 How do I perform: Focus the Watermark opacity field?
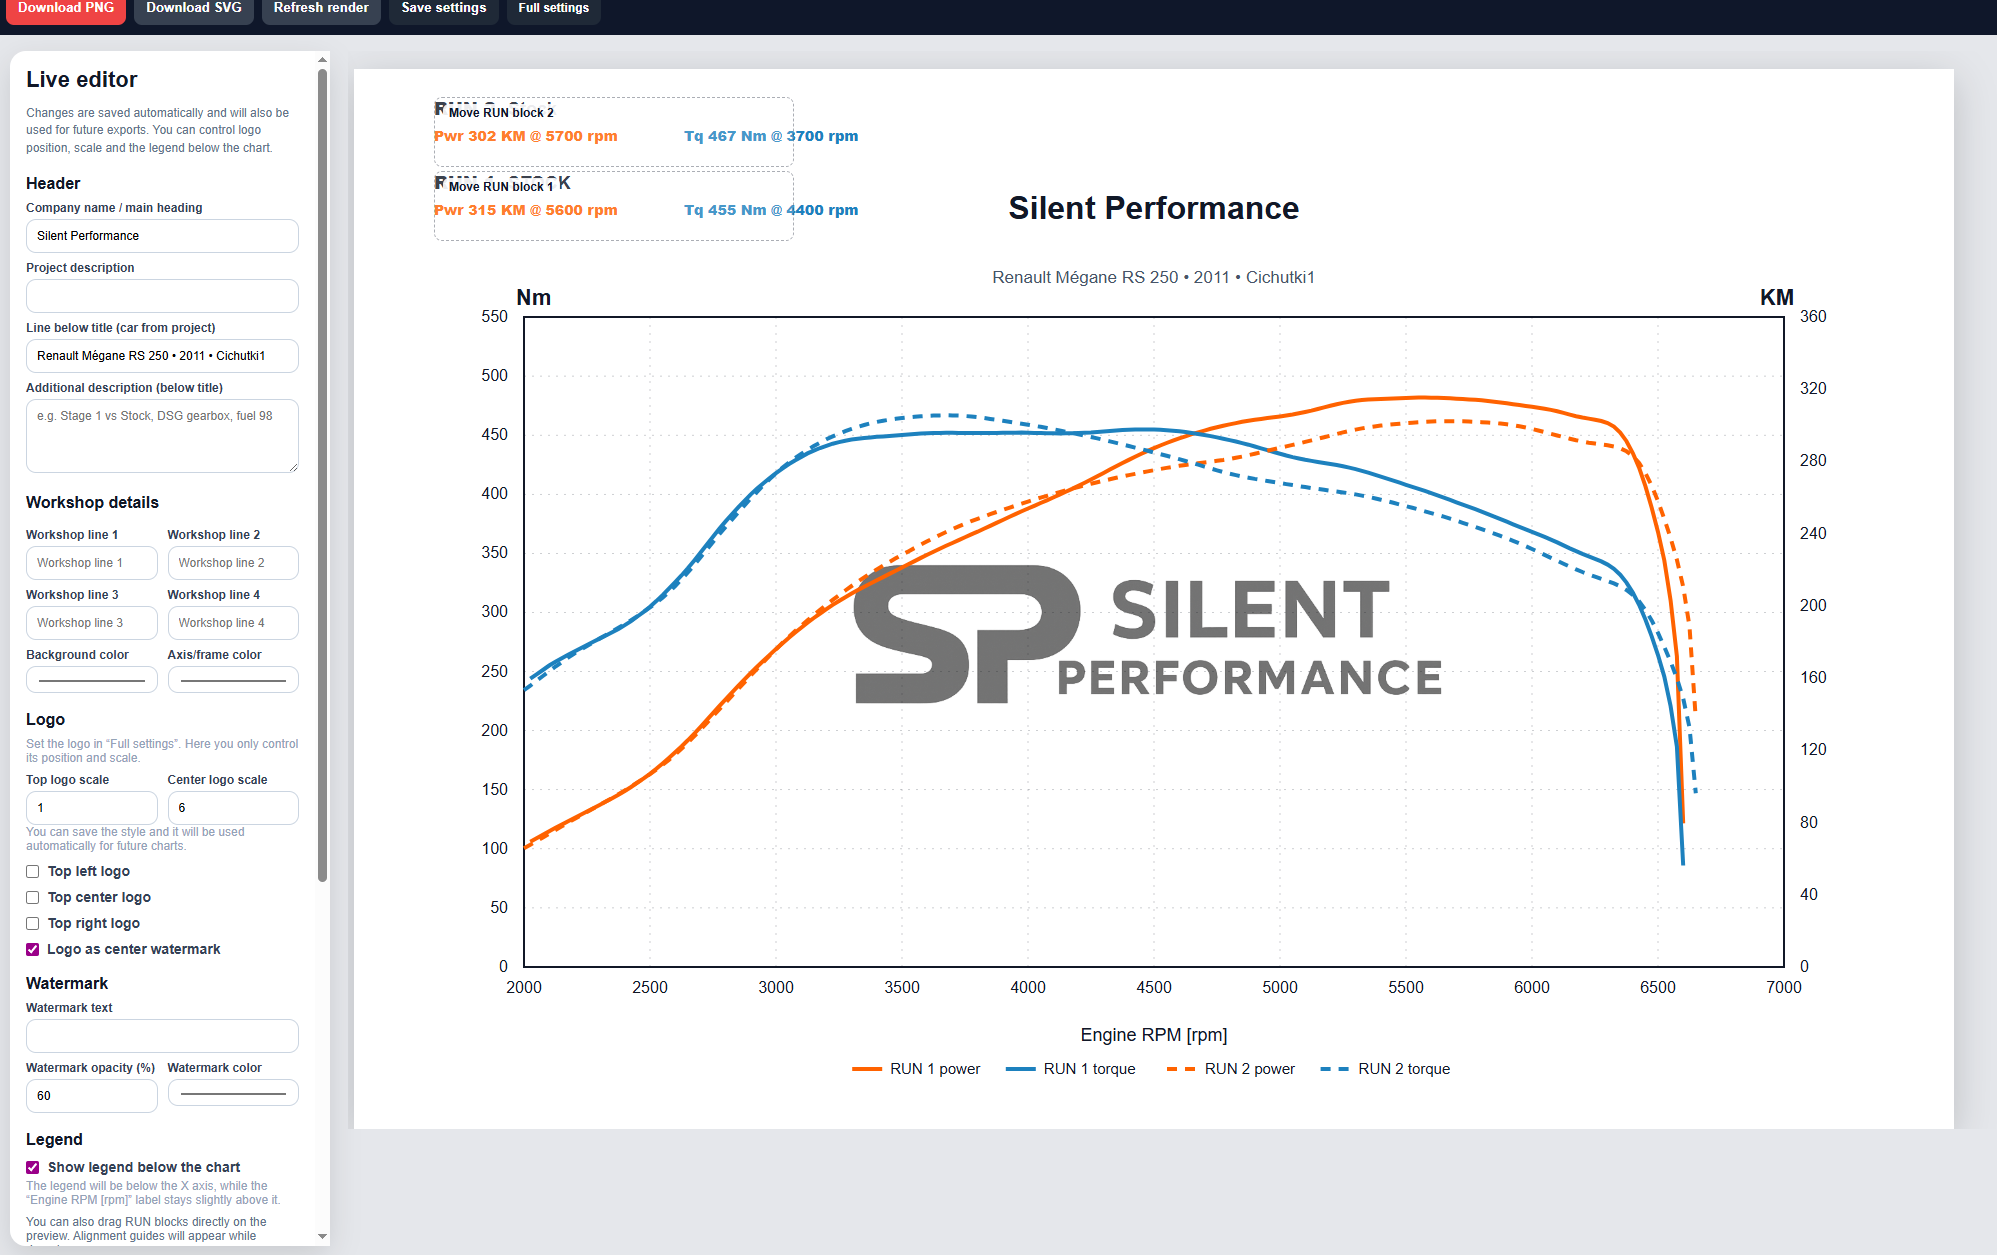click(x=91, y=1096)
